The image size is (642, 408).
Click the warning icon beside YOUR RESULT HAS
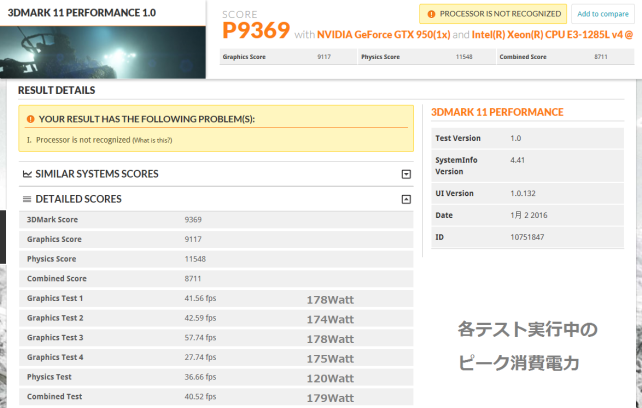click(30, 119)
